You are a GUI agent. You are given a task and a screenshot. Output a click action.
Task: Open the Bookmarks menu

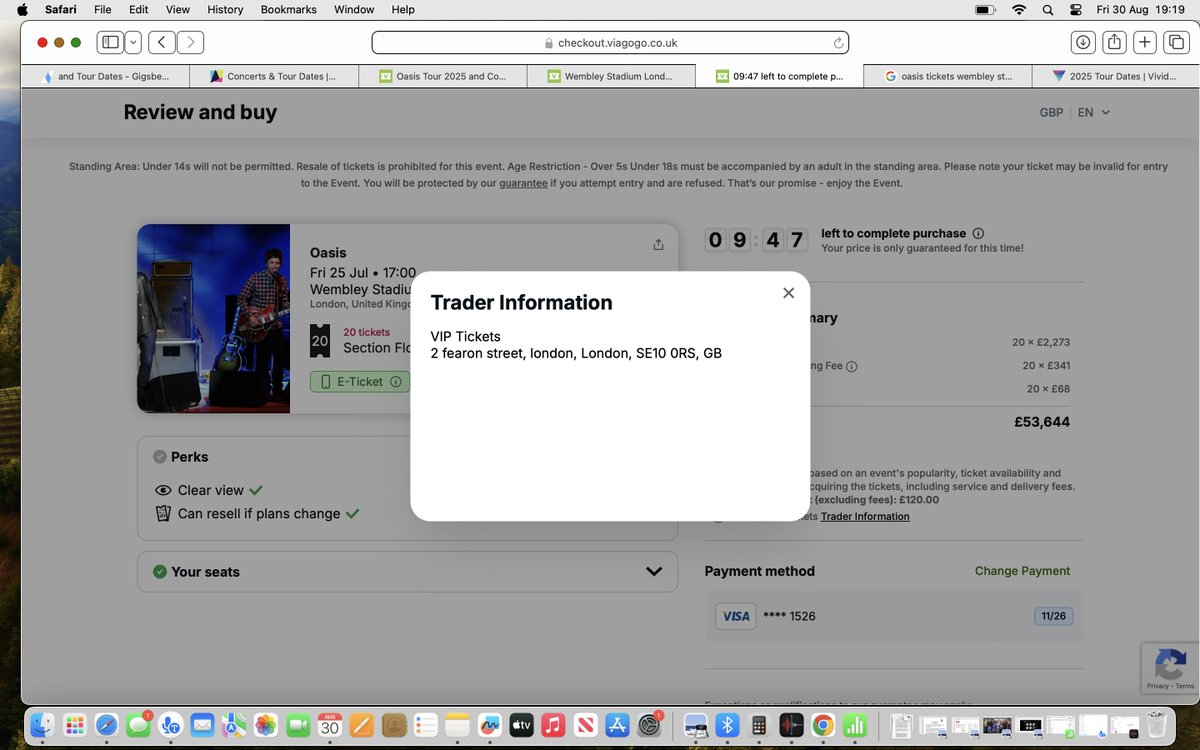[288, 9]
